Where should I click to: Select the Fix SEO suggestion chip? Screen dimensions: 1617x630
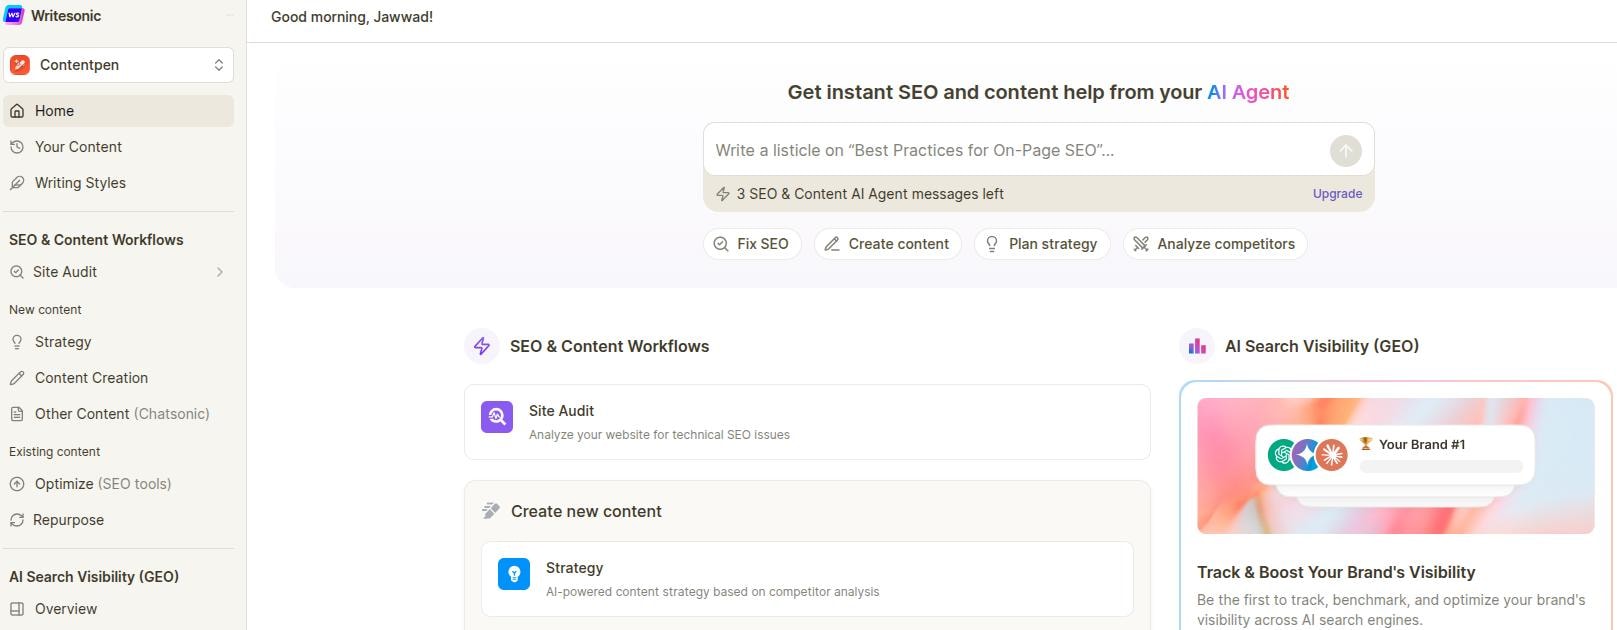click(752, 244)
